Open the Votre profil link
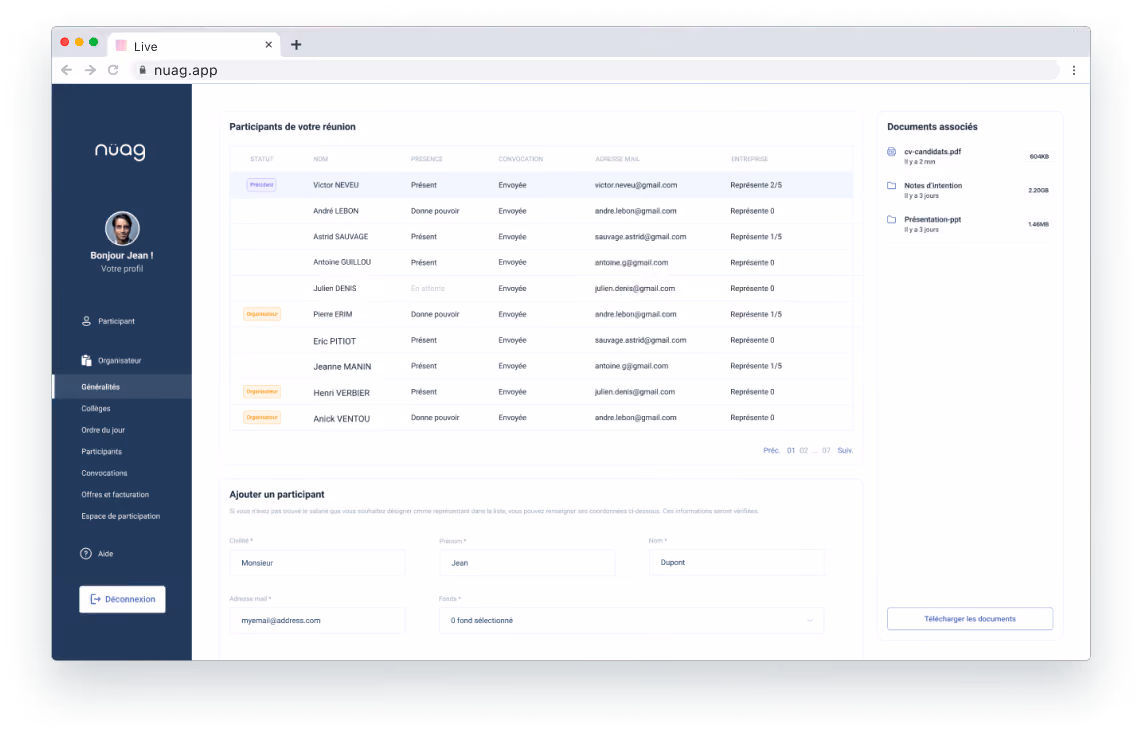Viewport: 1142px width, 737px height. pos(122,269)
